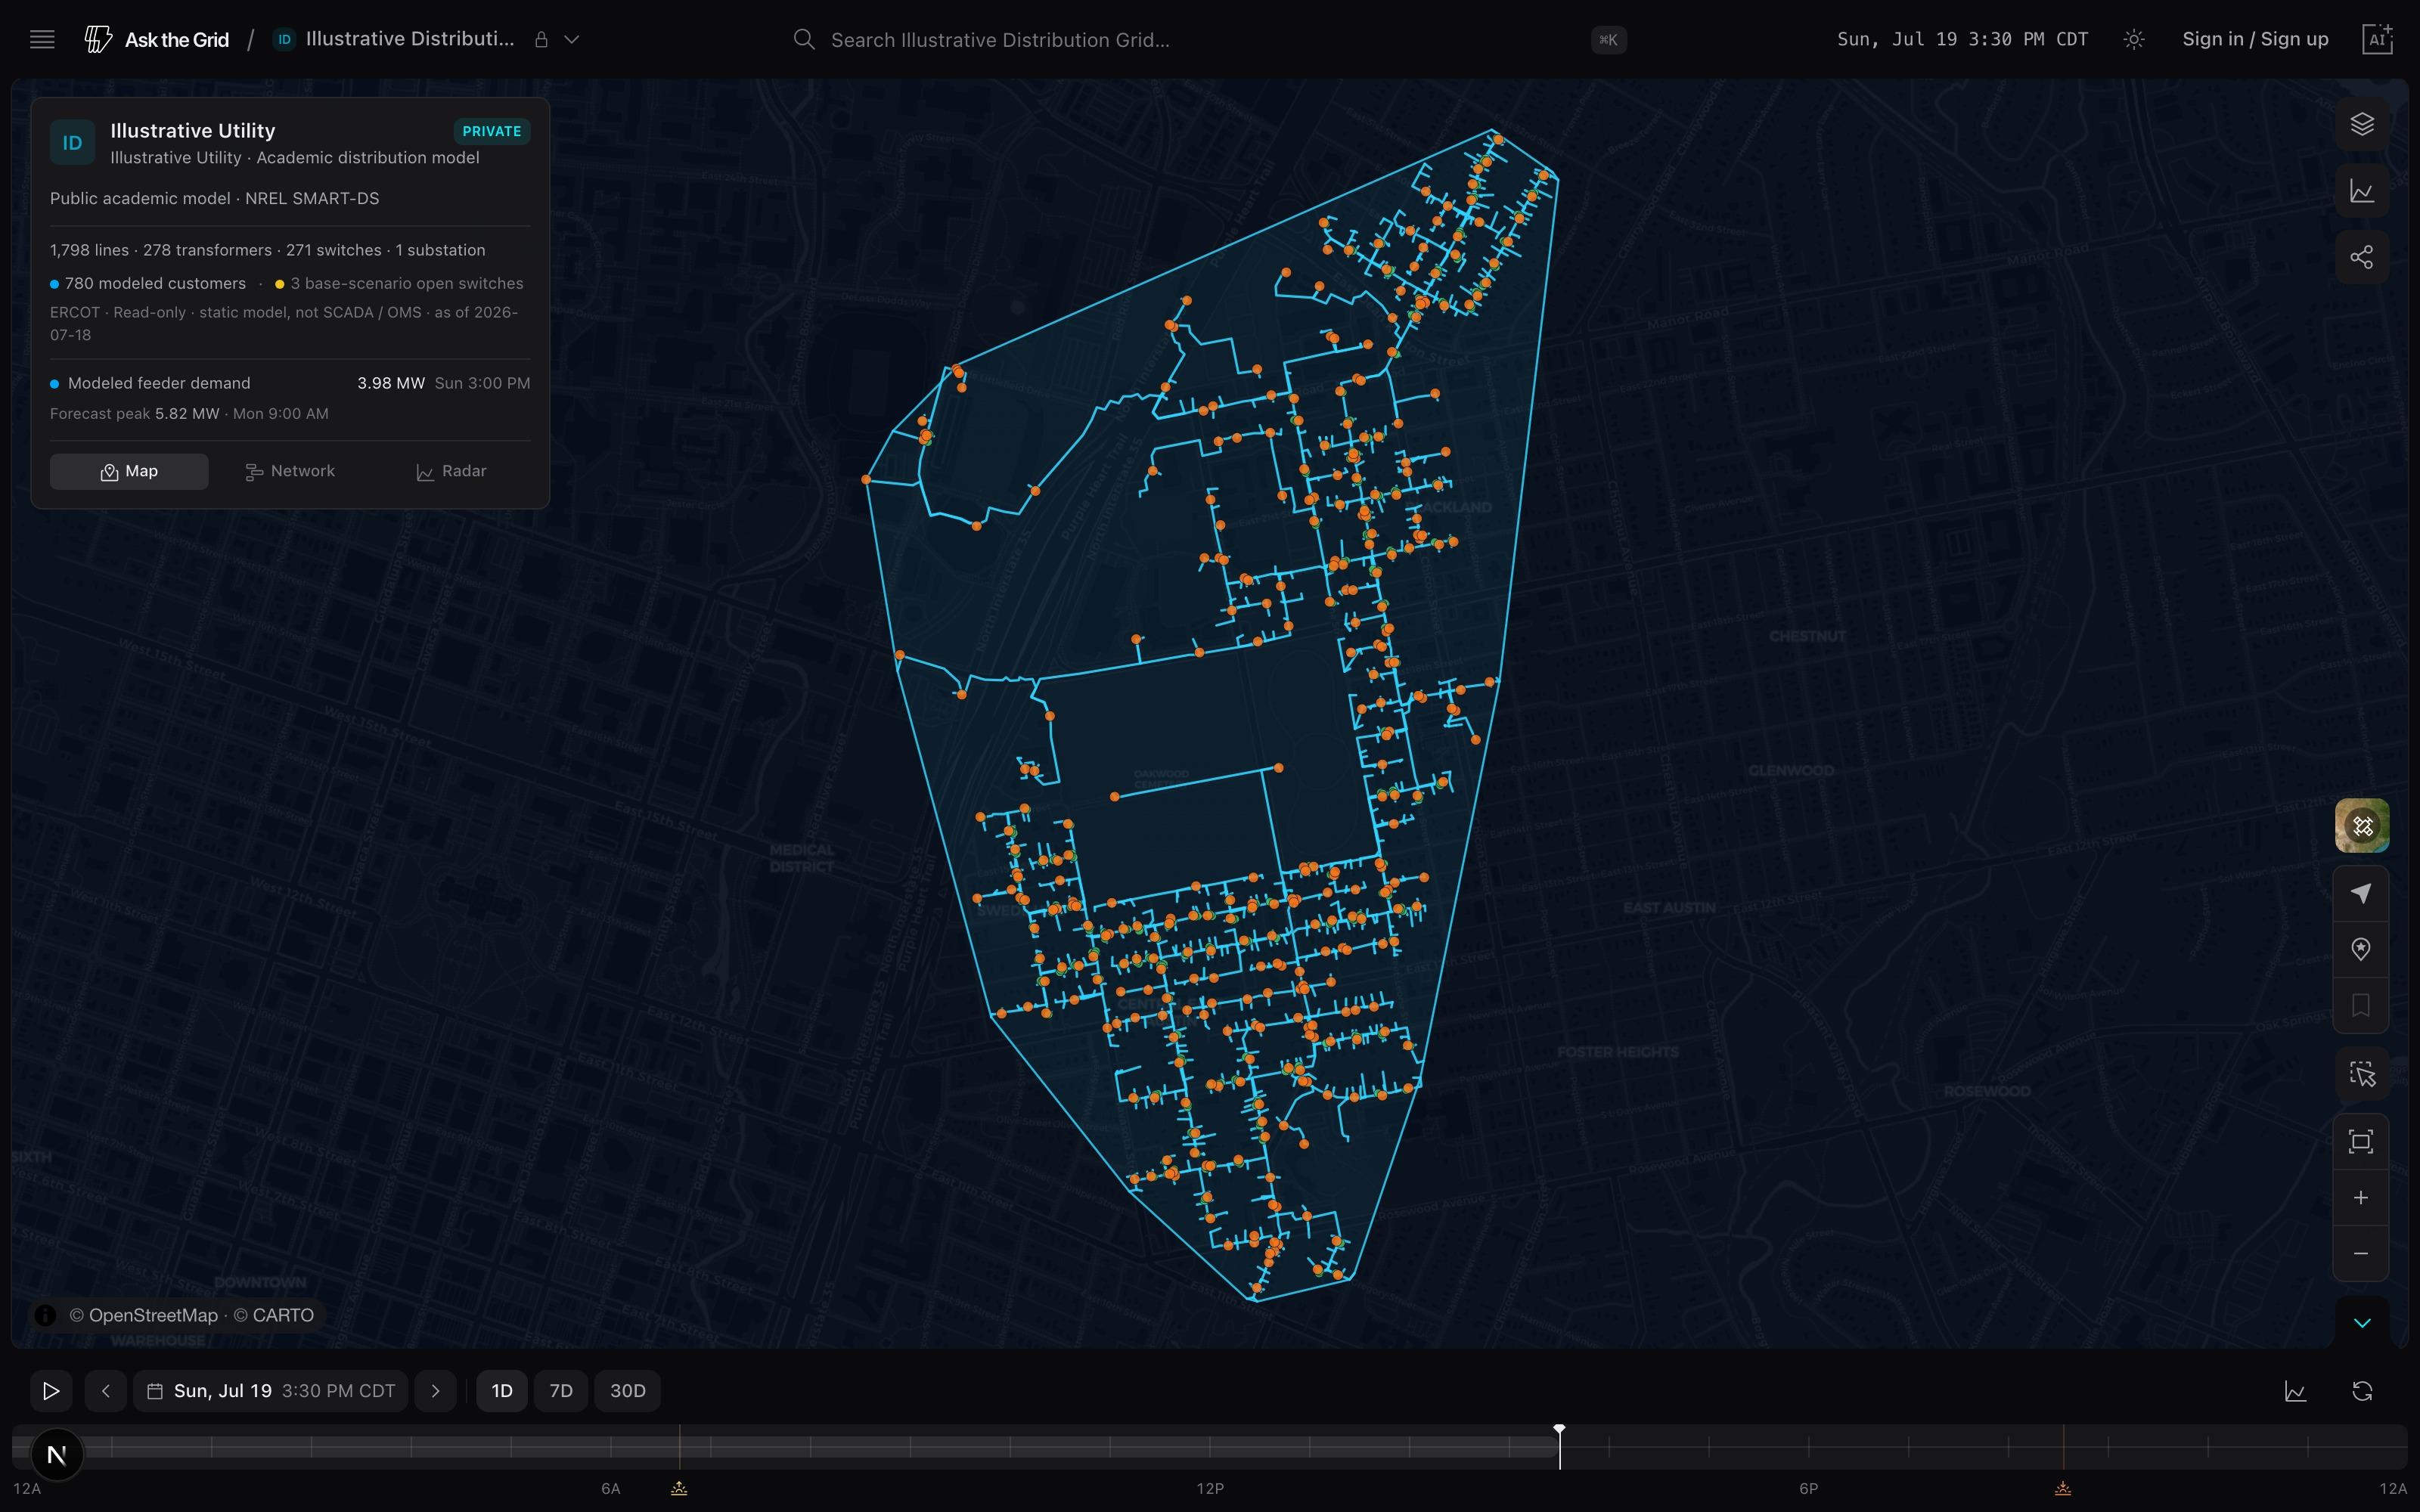The width and height of the screenshot is (2420, 1512).
Task: Open the hamburger menu
Action: [42, 39]
